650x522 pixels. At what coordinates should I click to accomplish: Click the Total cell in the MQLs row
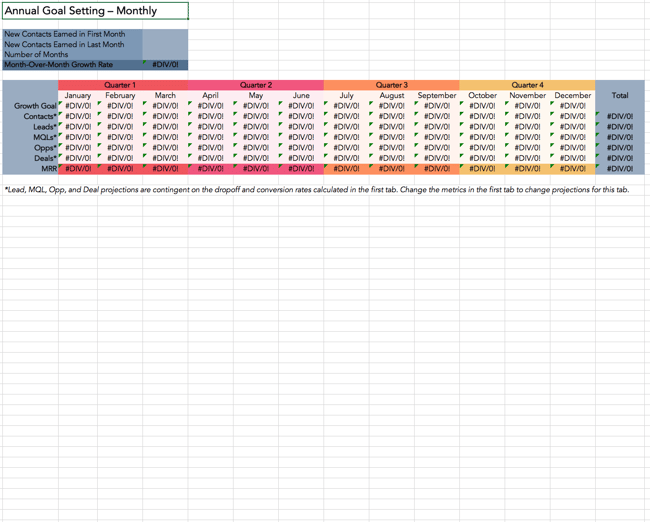coord(620,137)
